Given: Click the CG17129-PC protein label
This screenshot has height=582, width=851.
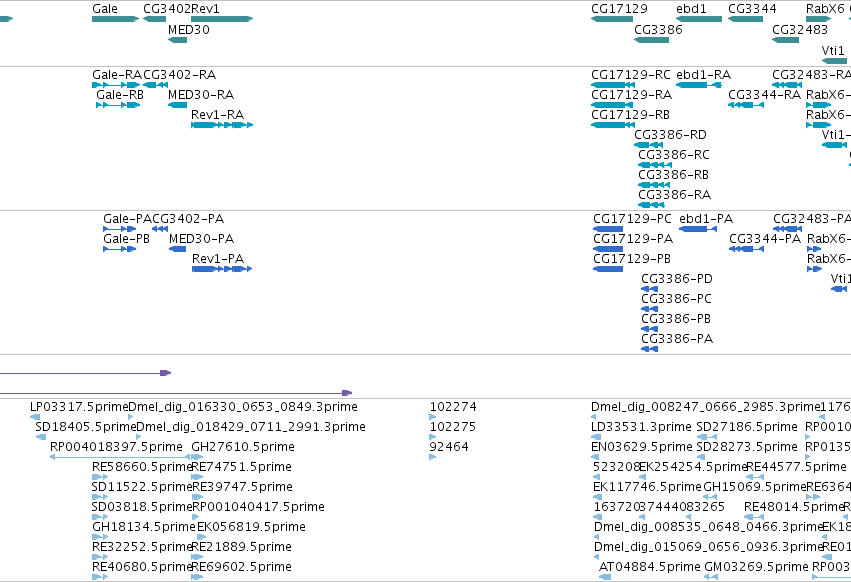Looking at the screenshot, I should [x=632, y=219].
